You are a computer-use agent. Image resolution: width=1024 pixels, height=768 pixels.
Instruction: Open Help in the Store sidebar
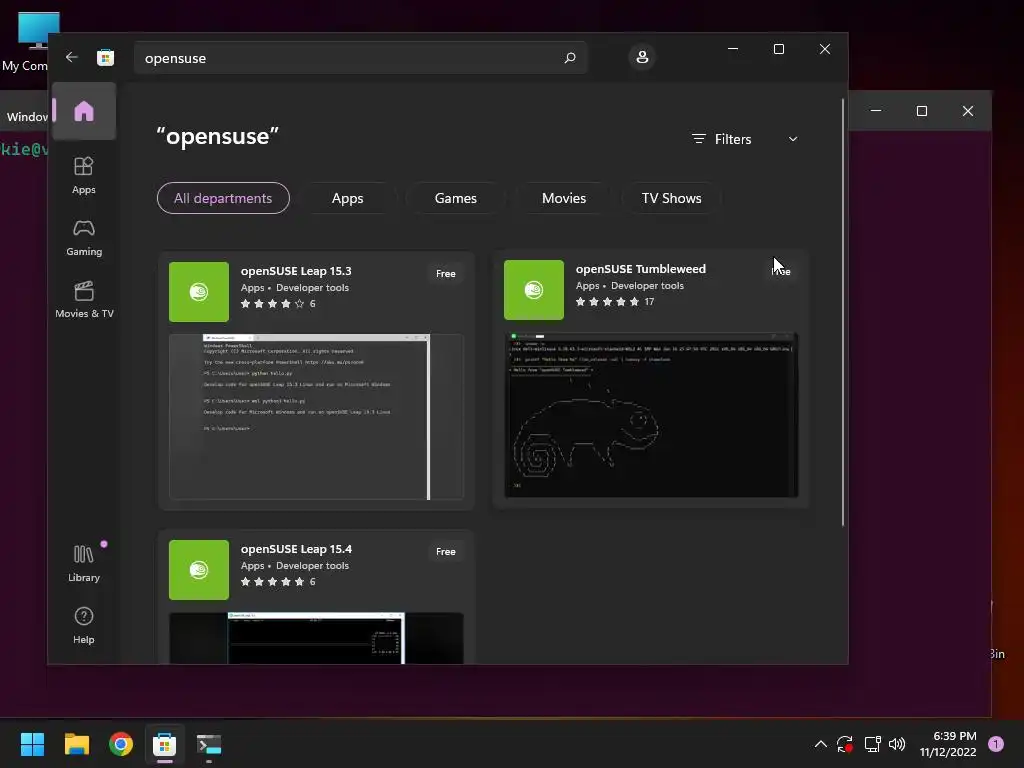[84, 626]
